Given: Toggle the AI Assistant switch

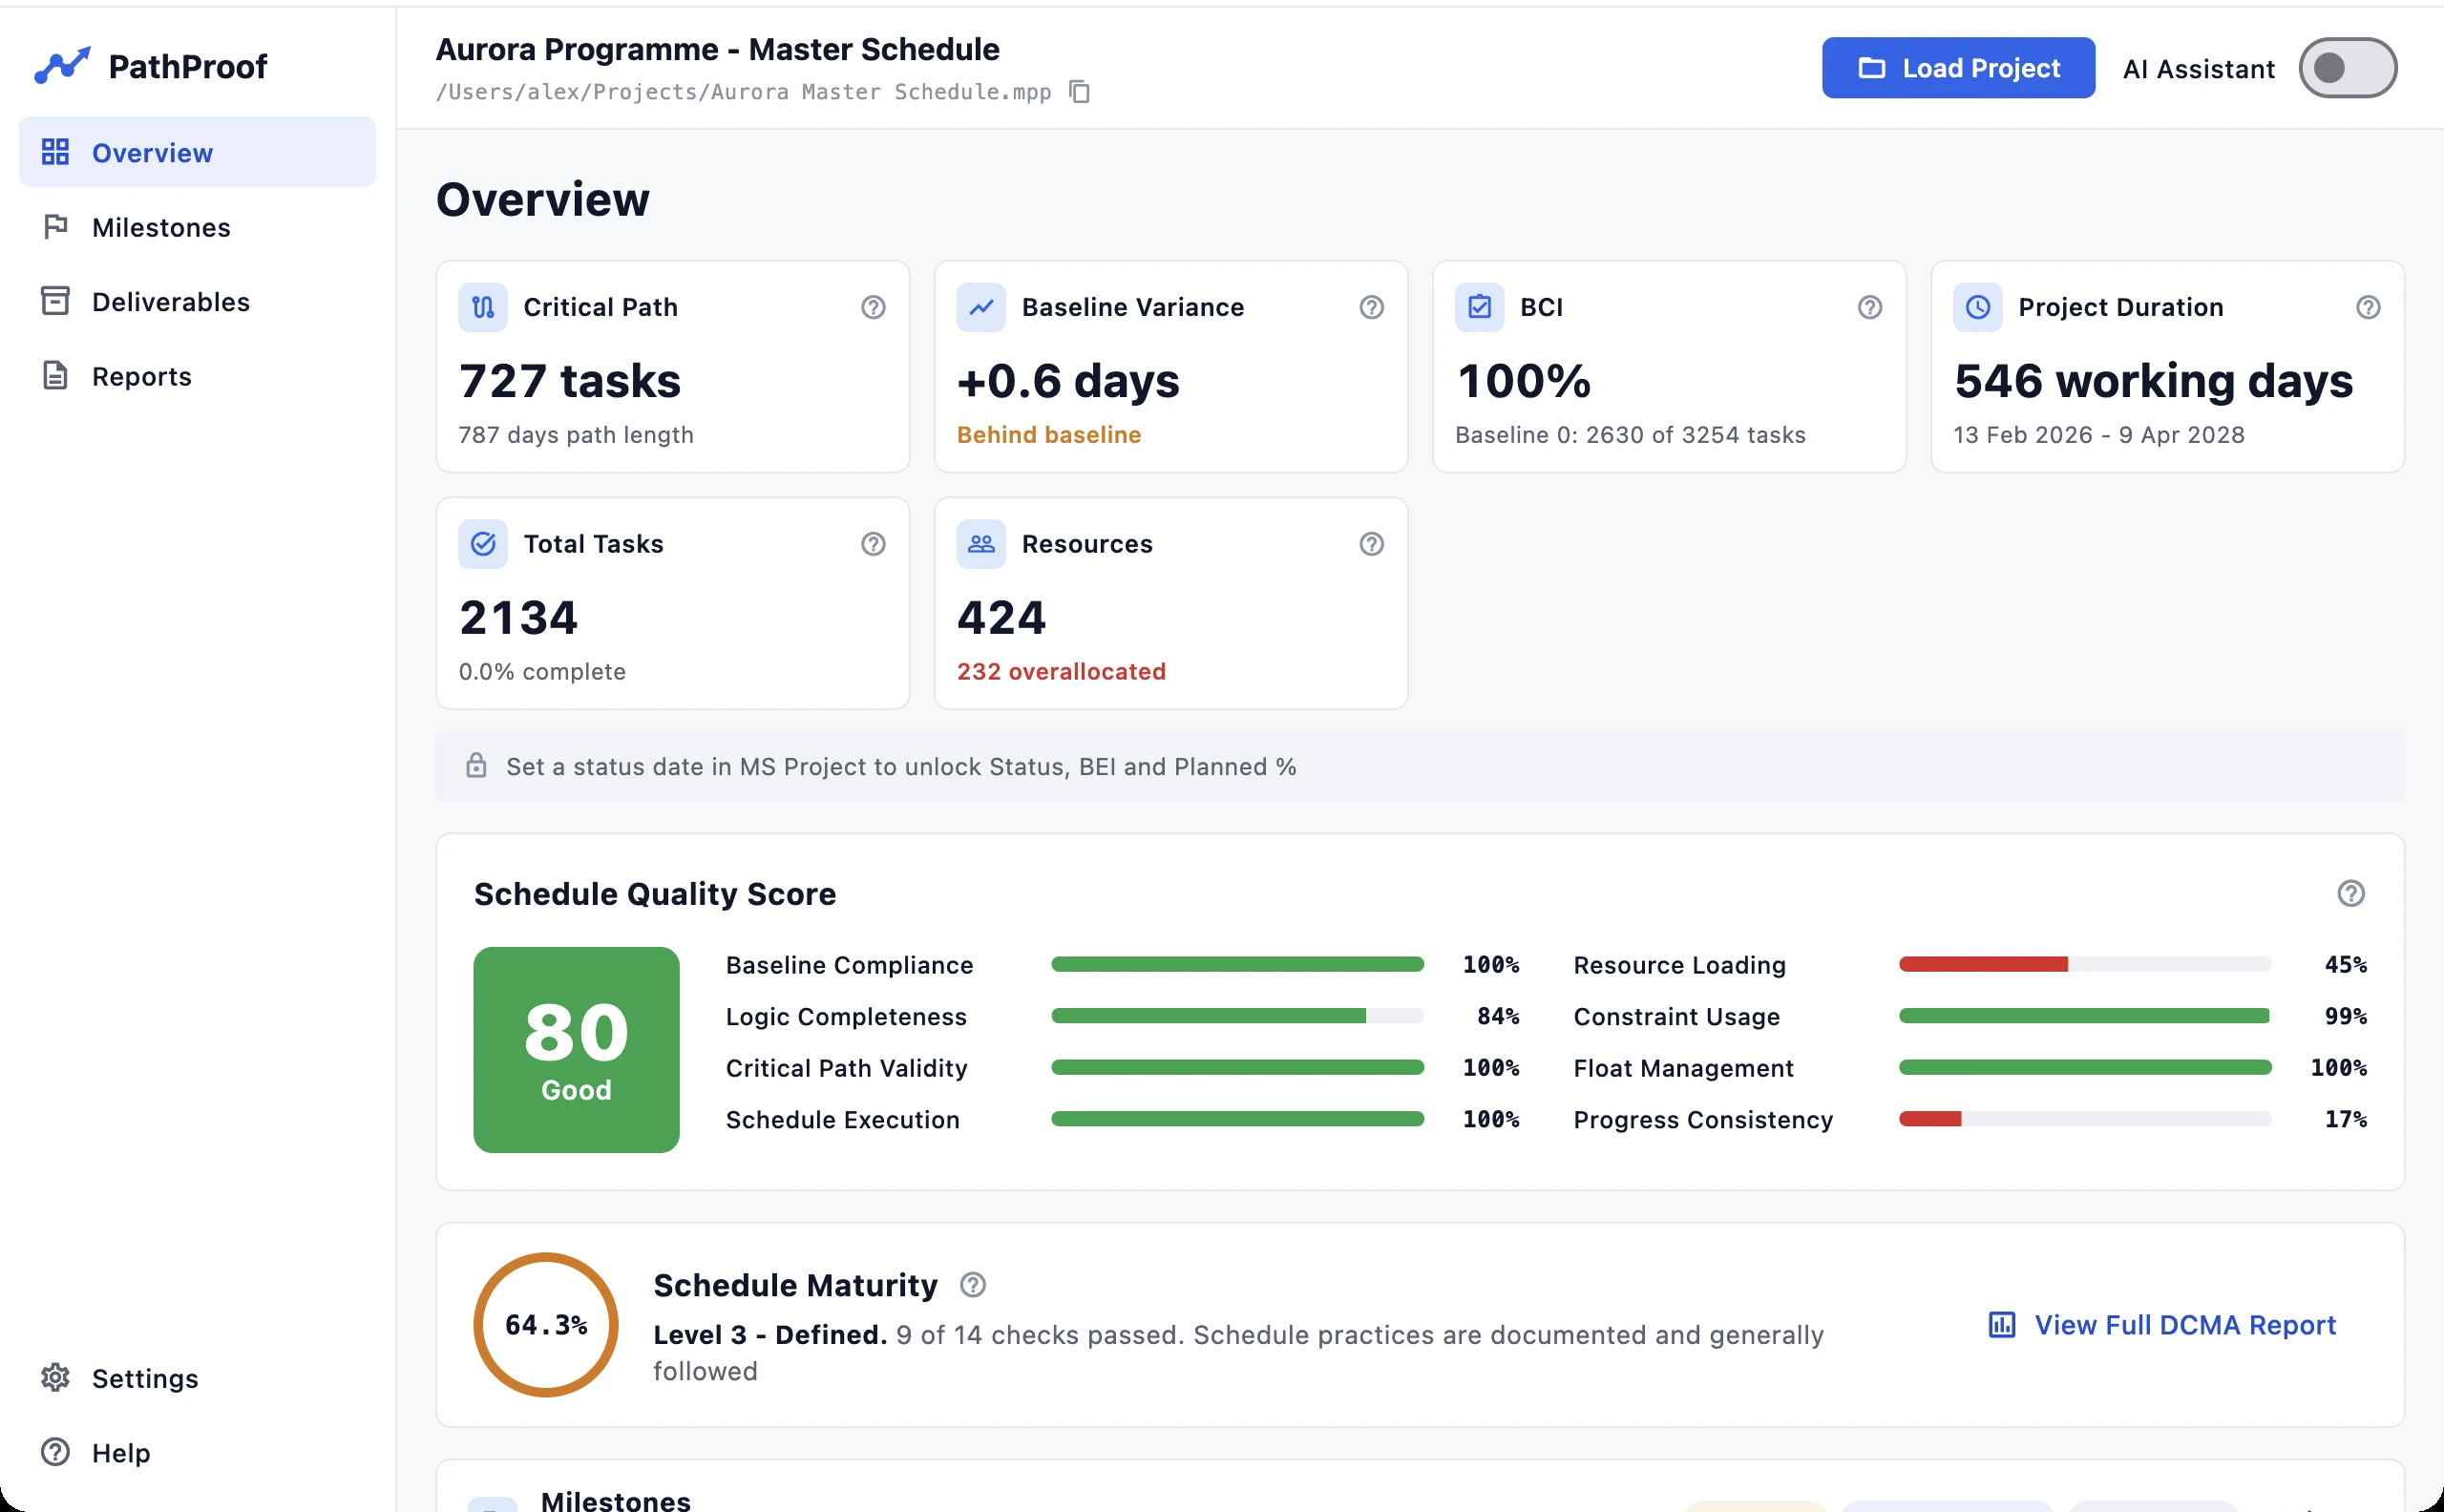Looking at the screenshot, I should tap(2347, 68).
